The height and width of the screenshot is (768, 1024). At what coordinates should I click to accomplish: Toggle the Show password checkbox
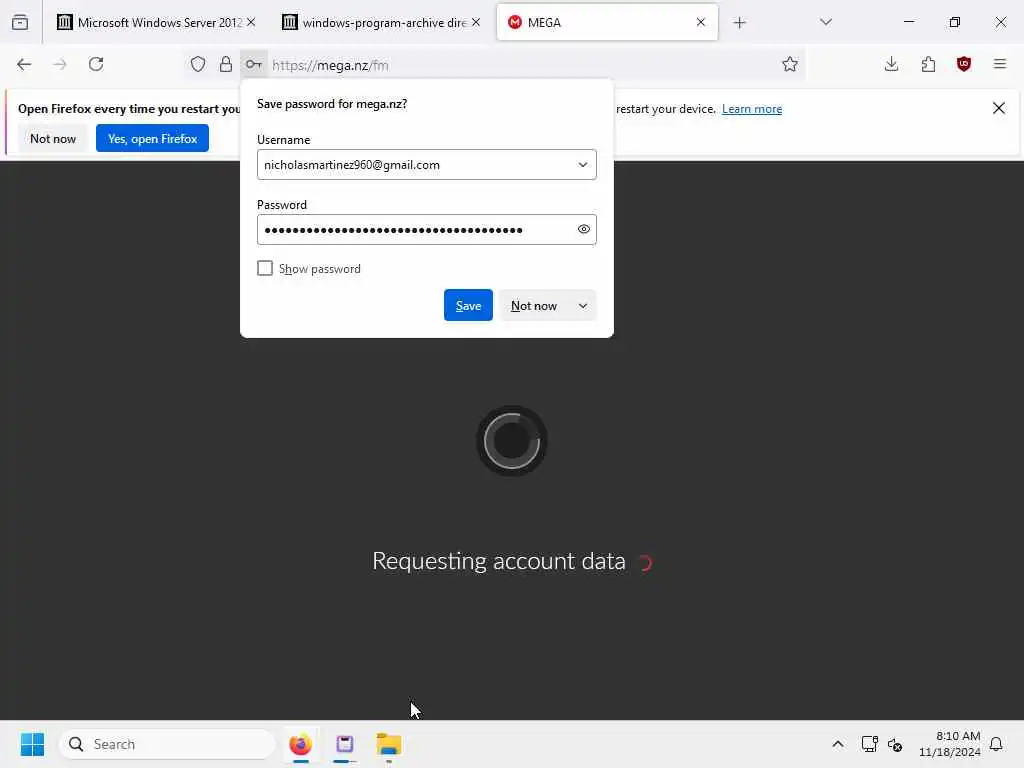(x=264, y=268)
